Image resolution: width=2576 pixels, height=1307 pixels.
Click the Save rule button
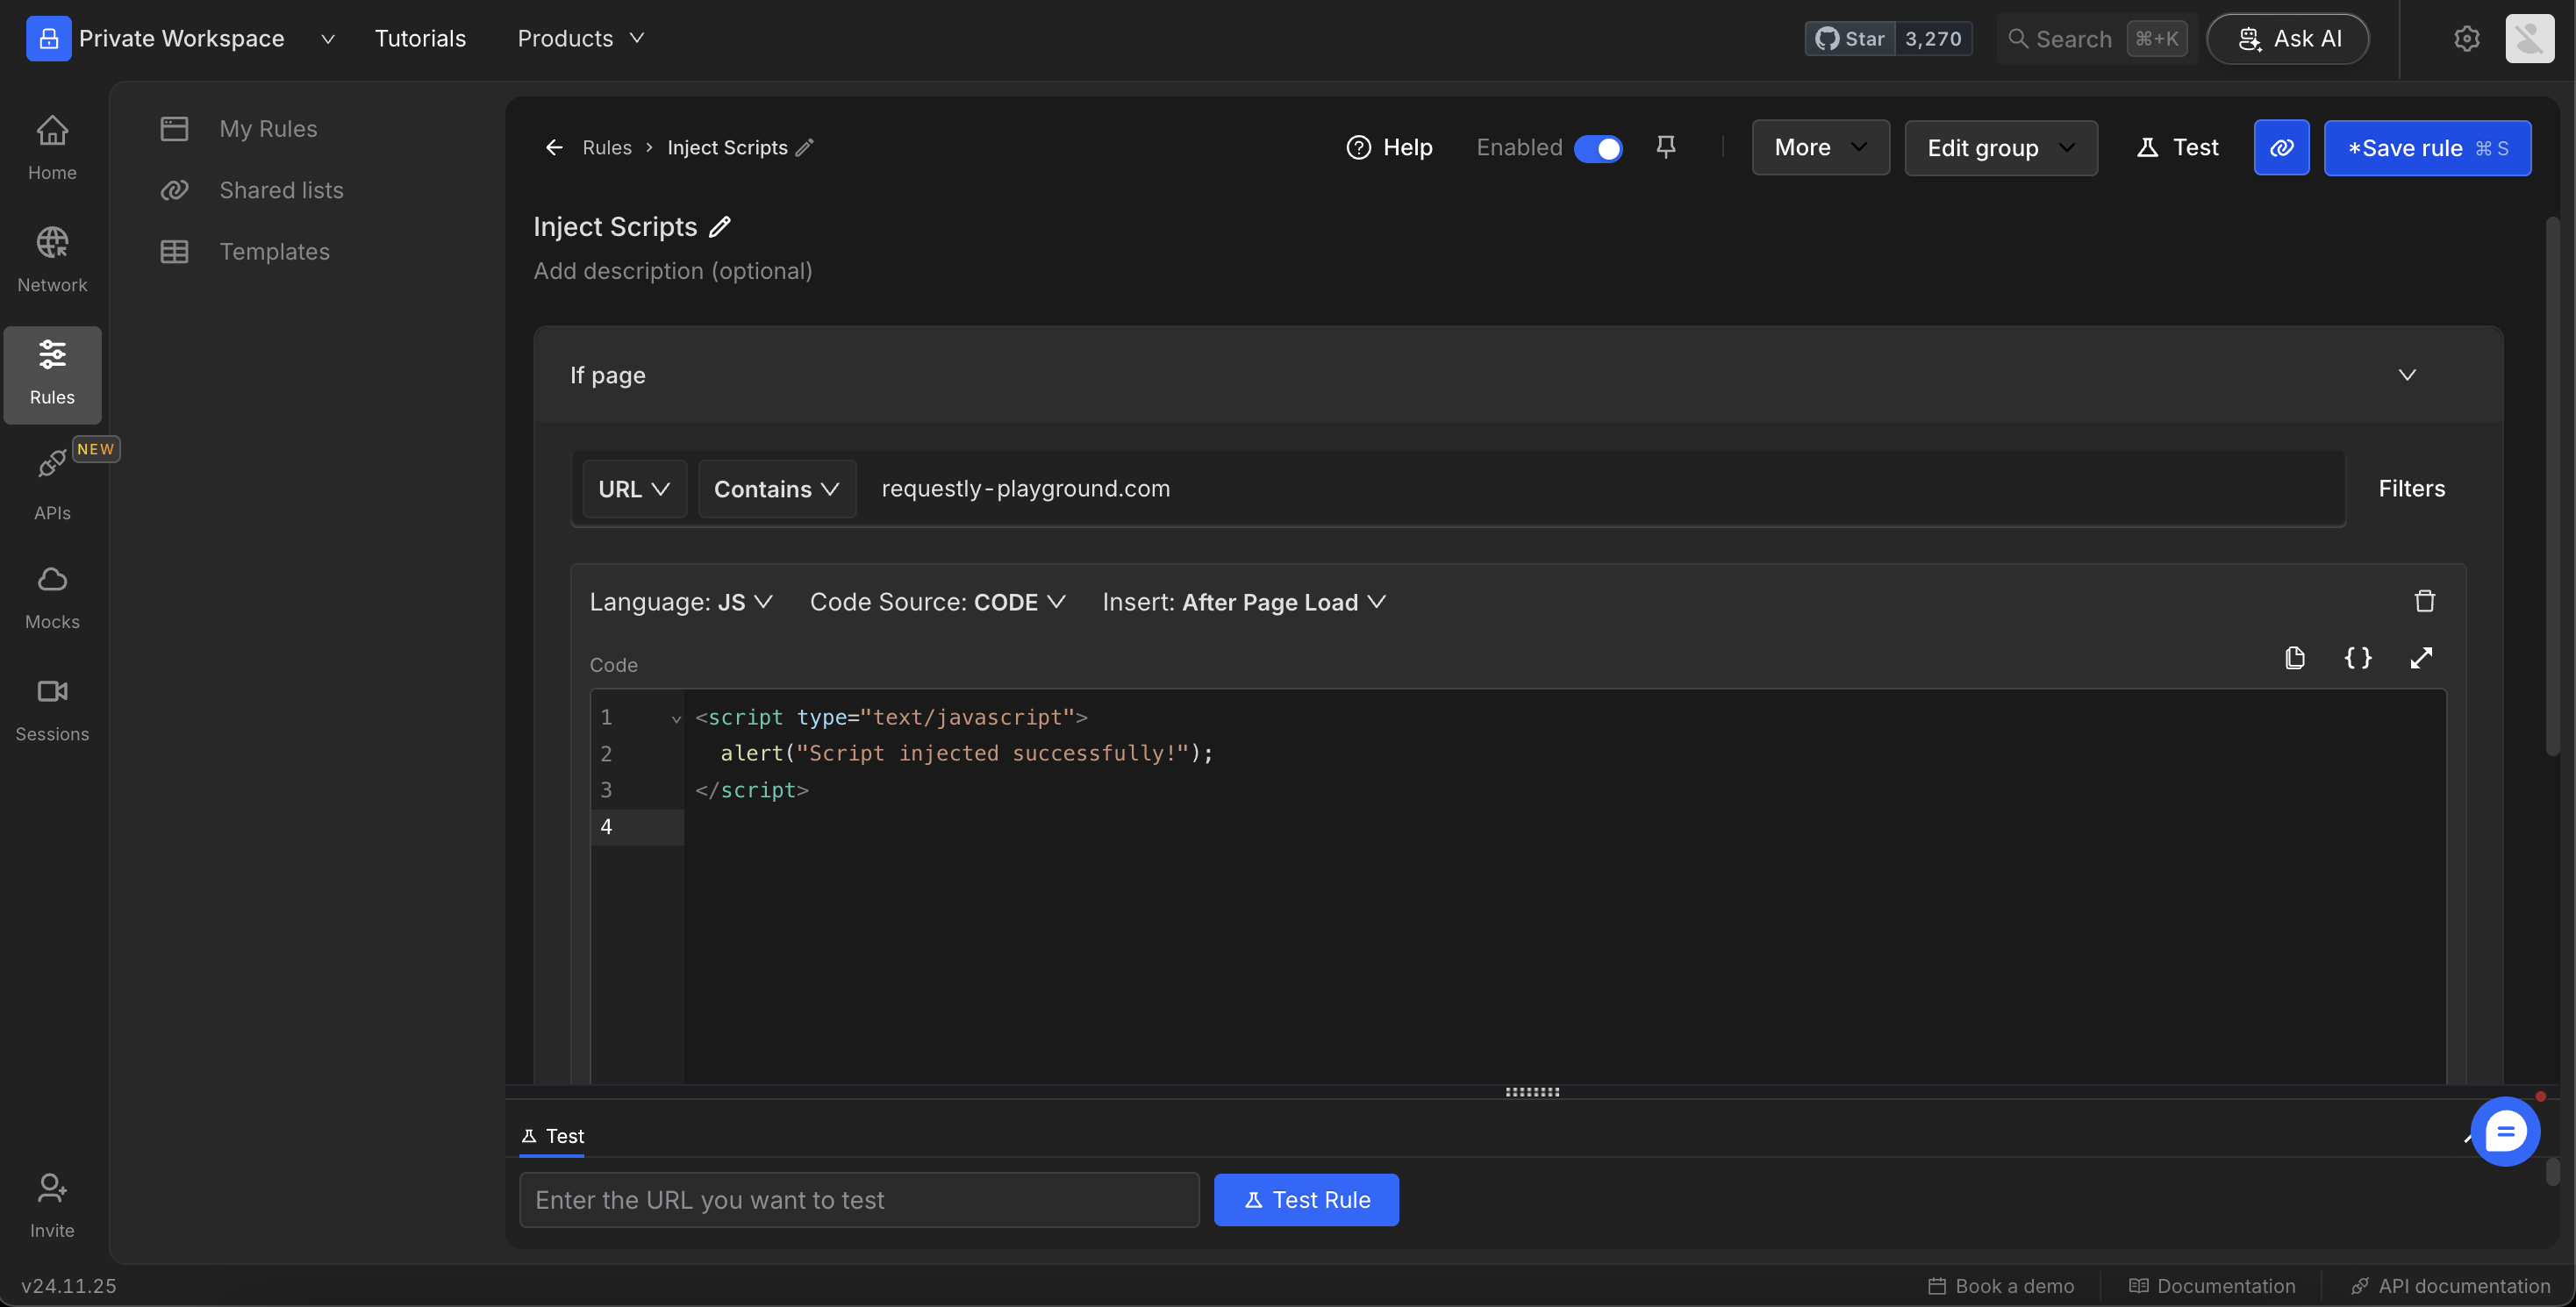tap(2426, 148)
